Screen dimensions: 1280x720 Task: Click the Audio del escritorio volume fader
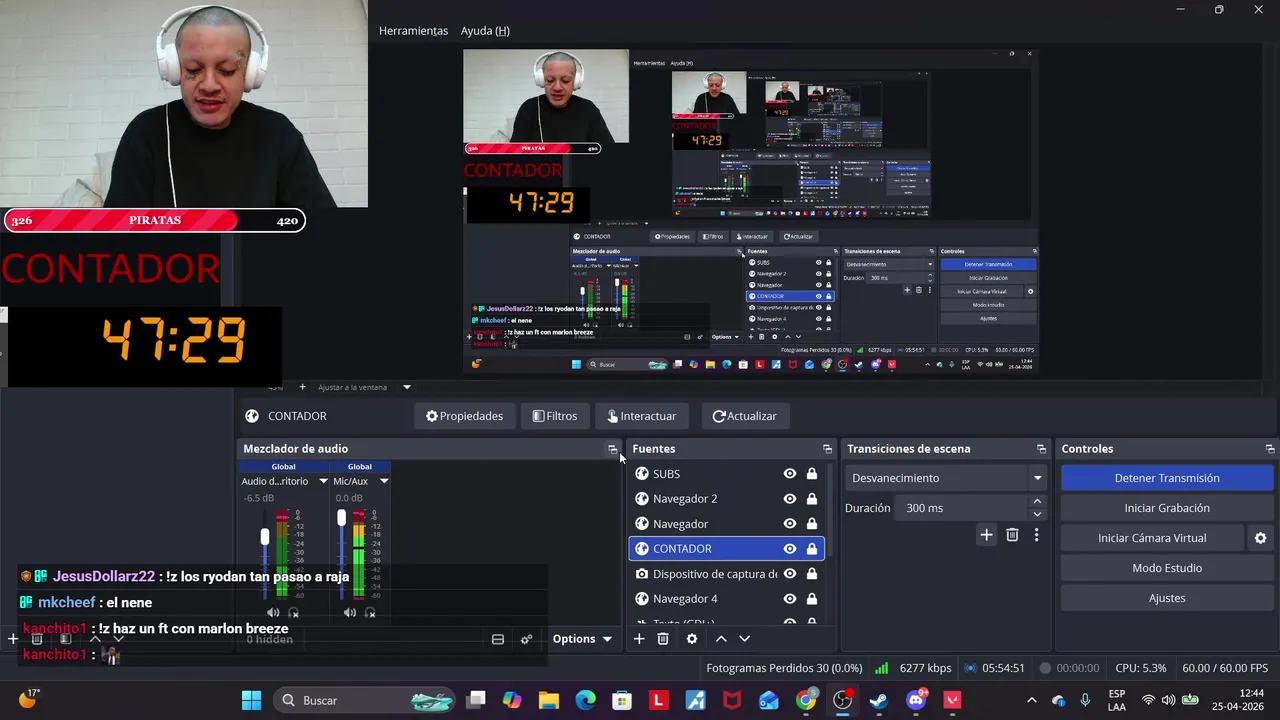[x=265, y=537]
